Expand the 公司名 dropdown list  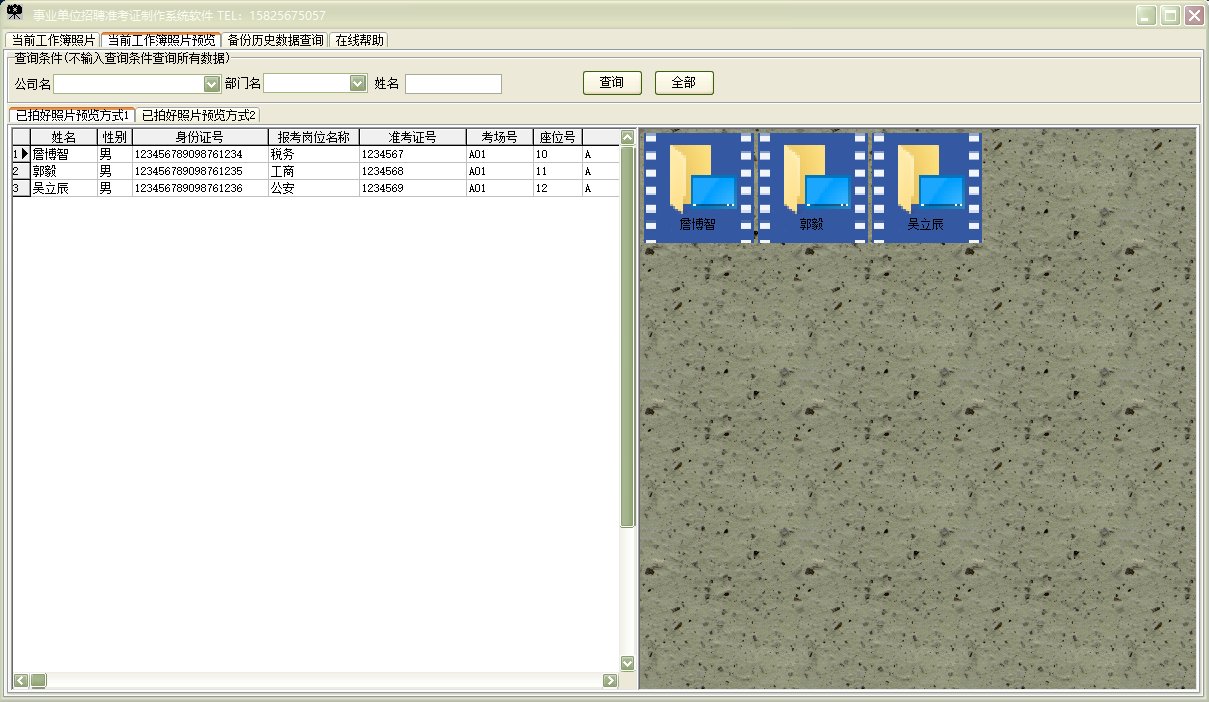pos(211,84)
